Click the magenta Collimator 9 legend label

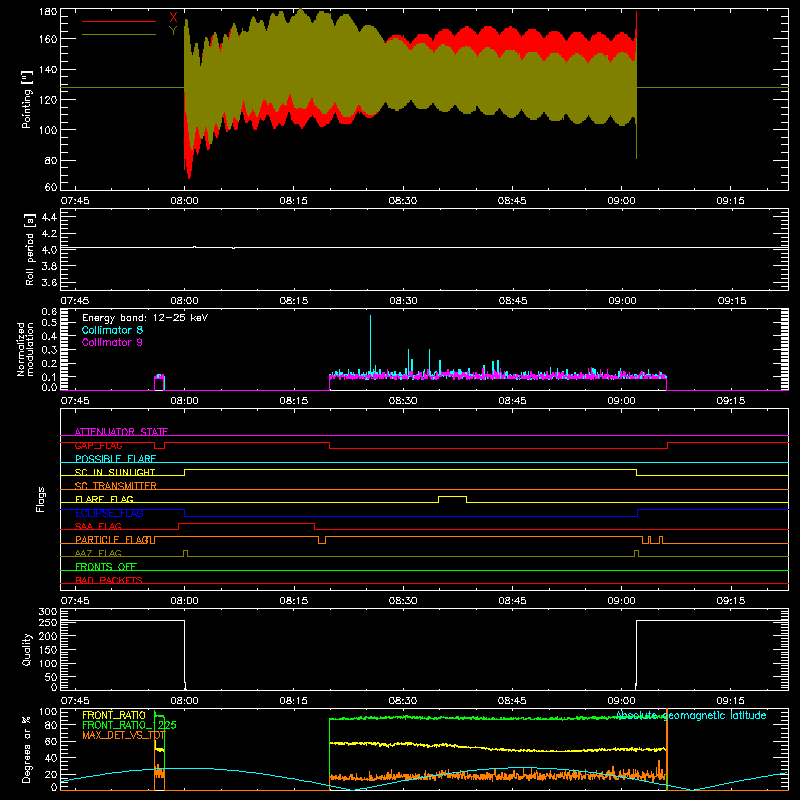(x=112, y=342)
